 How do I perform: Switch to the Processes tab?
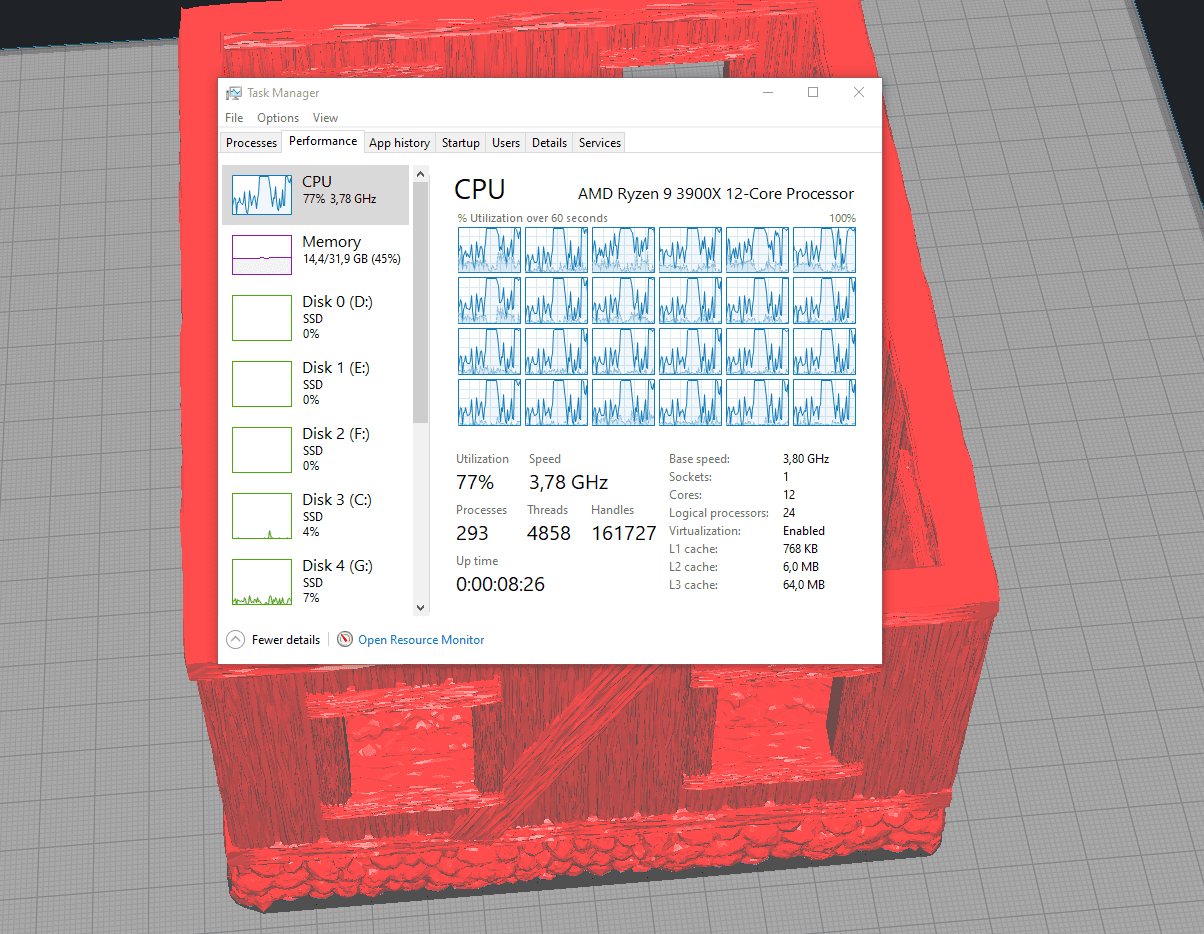[251, 143]
